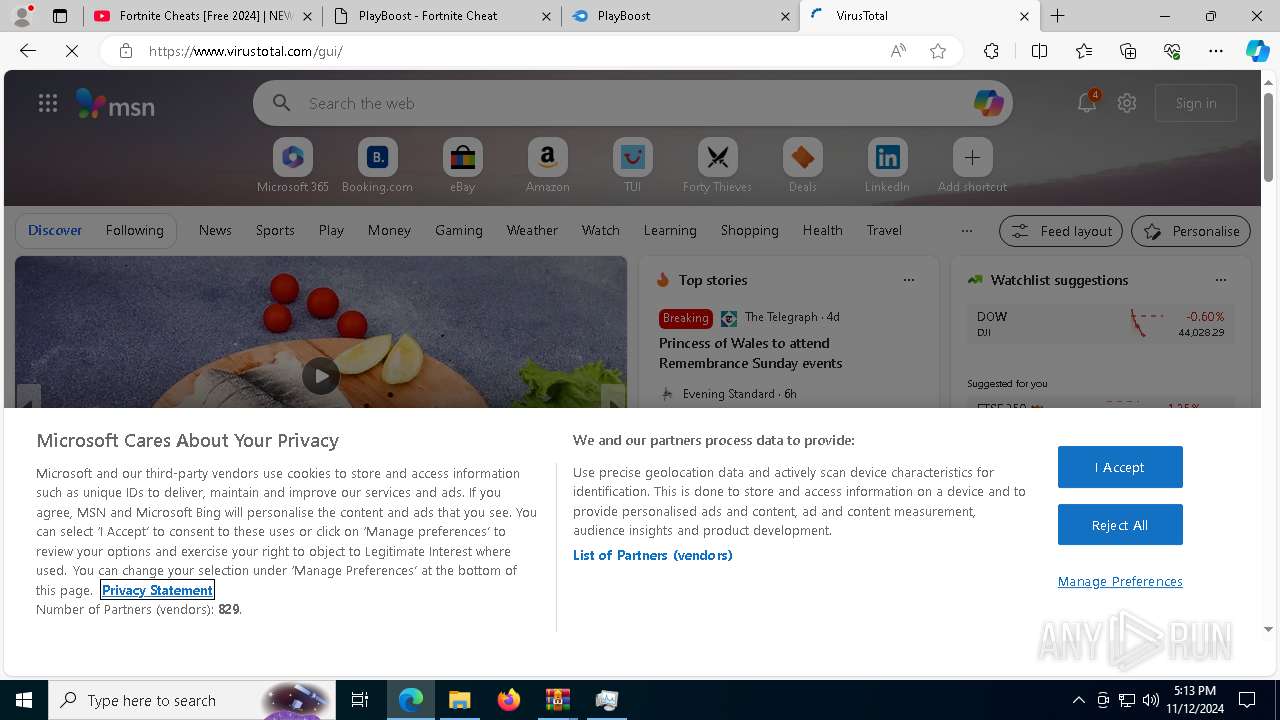The width and height of the screenshot is (1280, 720).
Task: Open the Edge profile avatar
Action: point(22,16)
